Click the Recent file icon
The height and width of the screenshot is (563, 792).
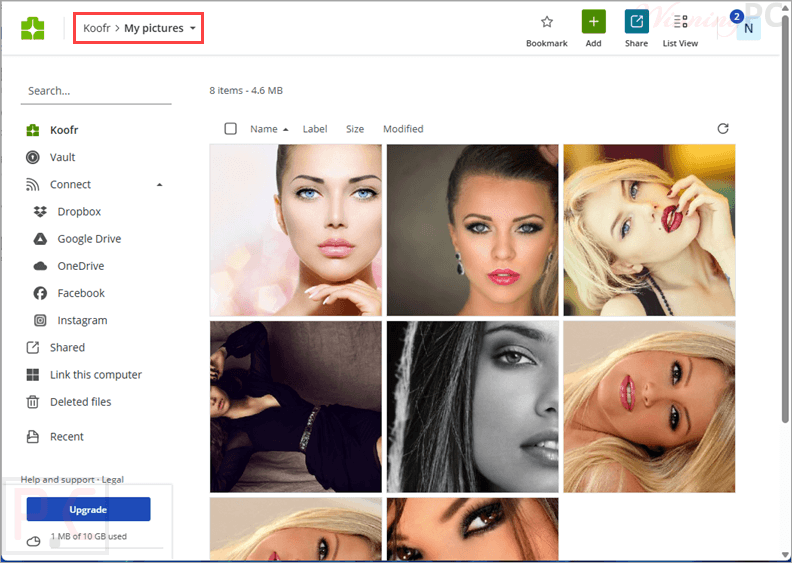tap(33, 437)
